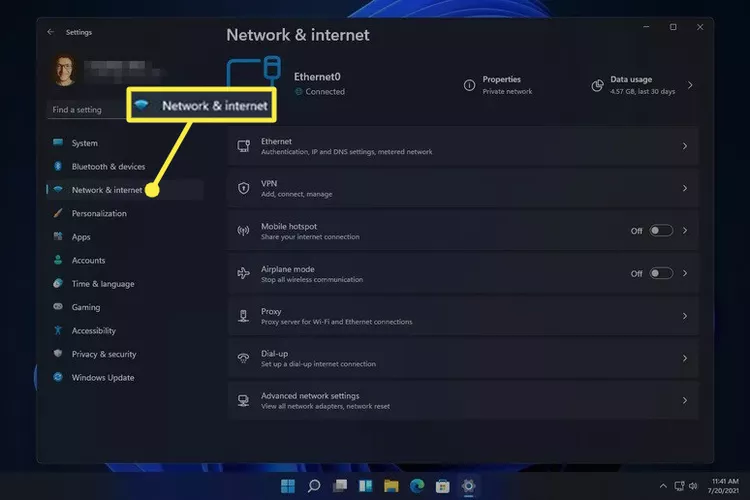The width and height of the screenshot is (750, 500).
Task: Click the Time & language globe icon
Action: [58, 283]
